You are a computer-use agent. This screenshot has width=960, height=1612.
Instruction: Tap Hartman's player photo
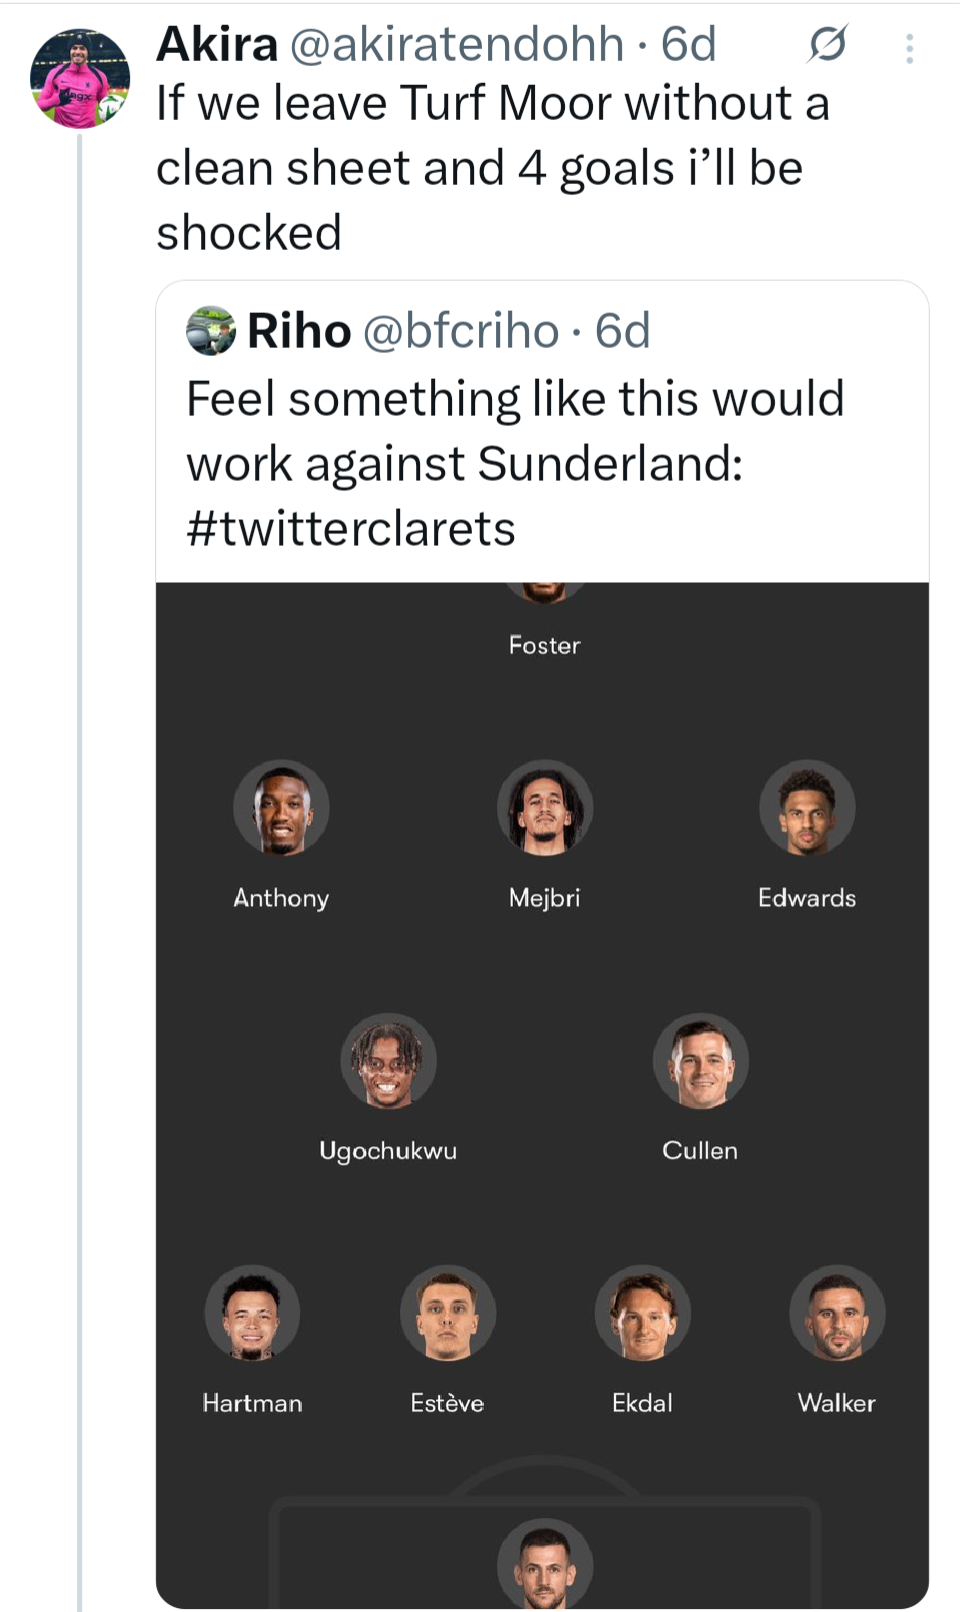pos(252,1313)
